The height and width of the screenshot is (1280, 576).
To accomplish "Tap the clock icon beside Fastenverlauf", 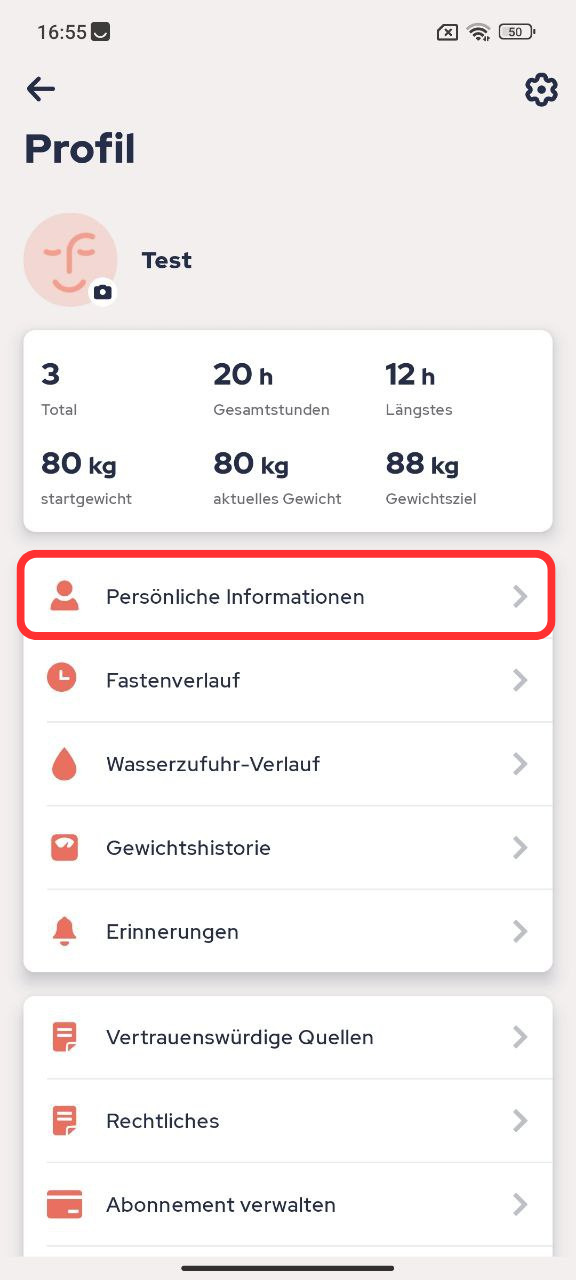I will [x=62, y=679].
